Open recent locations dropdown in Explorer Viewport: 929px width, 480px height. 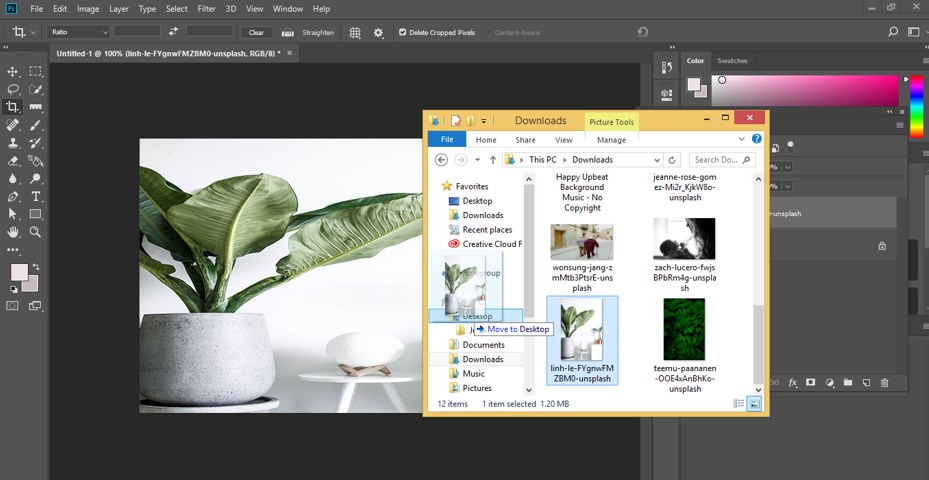click(x=478, y=160)
